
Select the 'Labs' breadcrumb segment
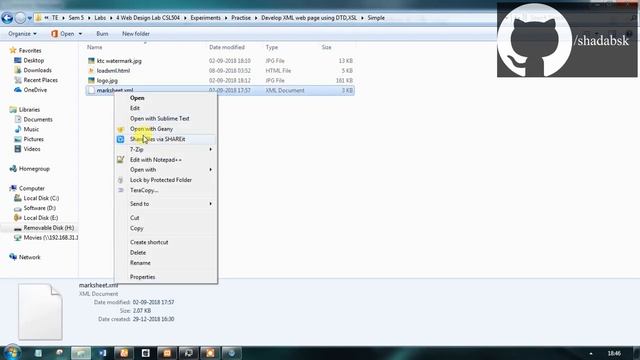tap(100, 18)
